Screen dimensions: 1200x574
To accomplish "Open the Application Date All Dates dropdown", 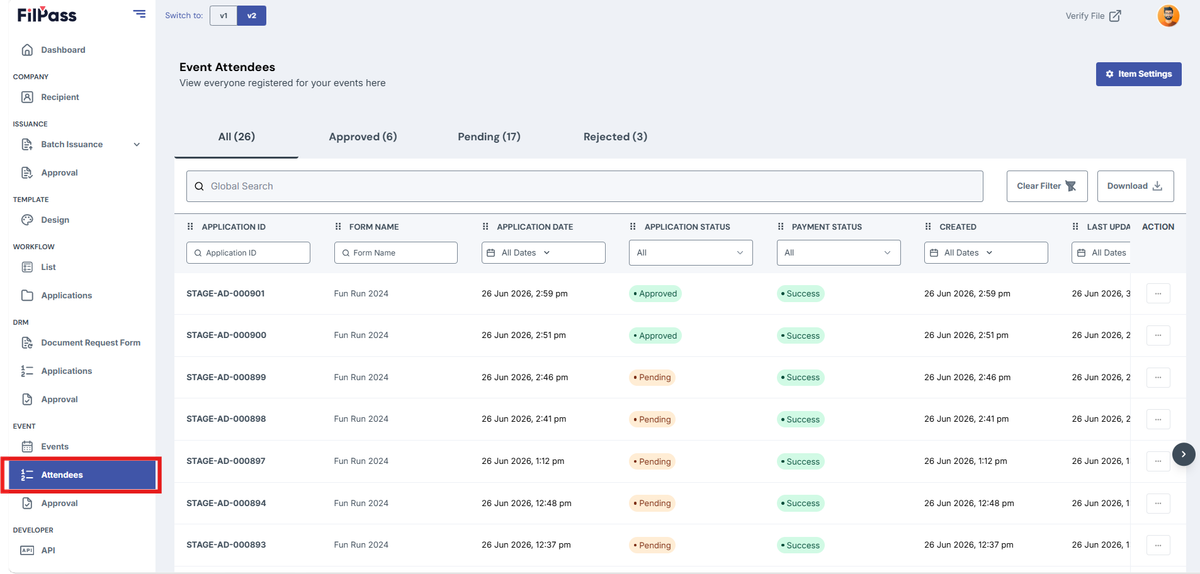I will [x=543, y=253].
